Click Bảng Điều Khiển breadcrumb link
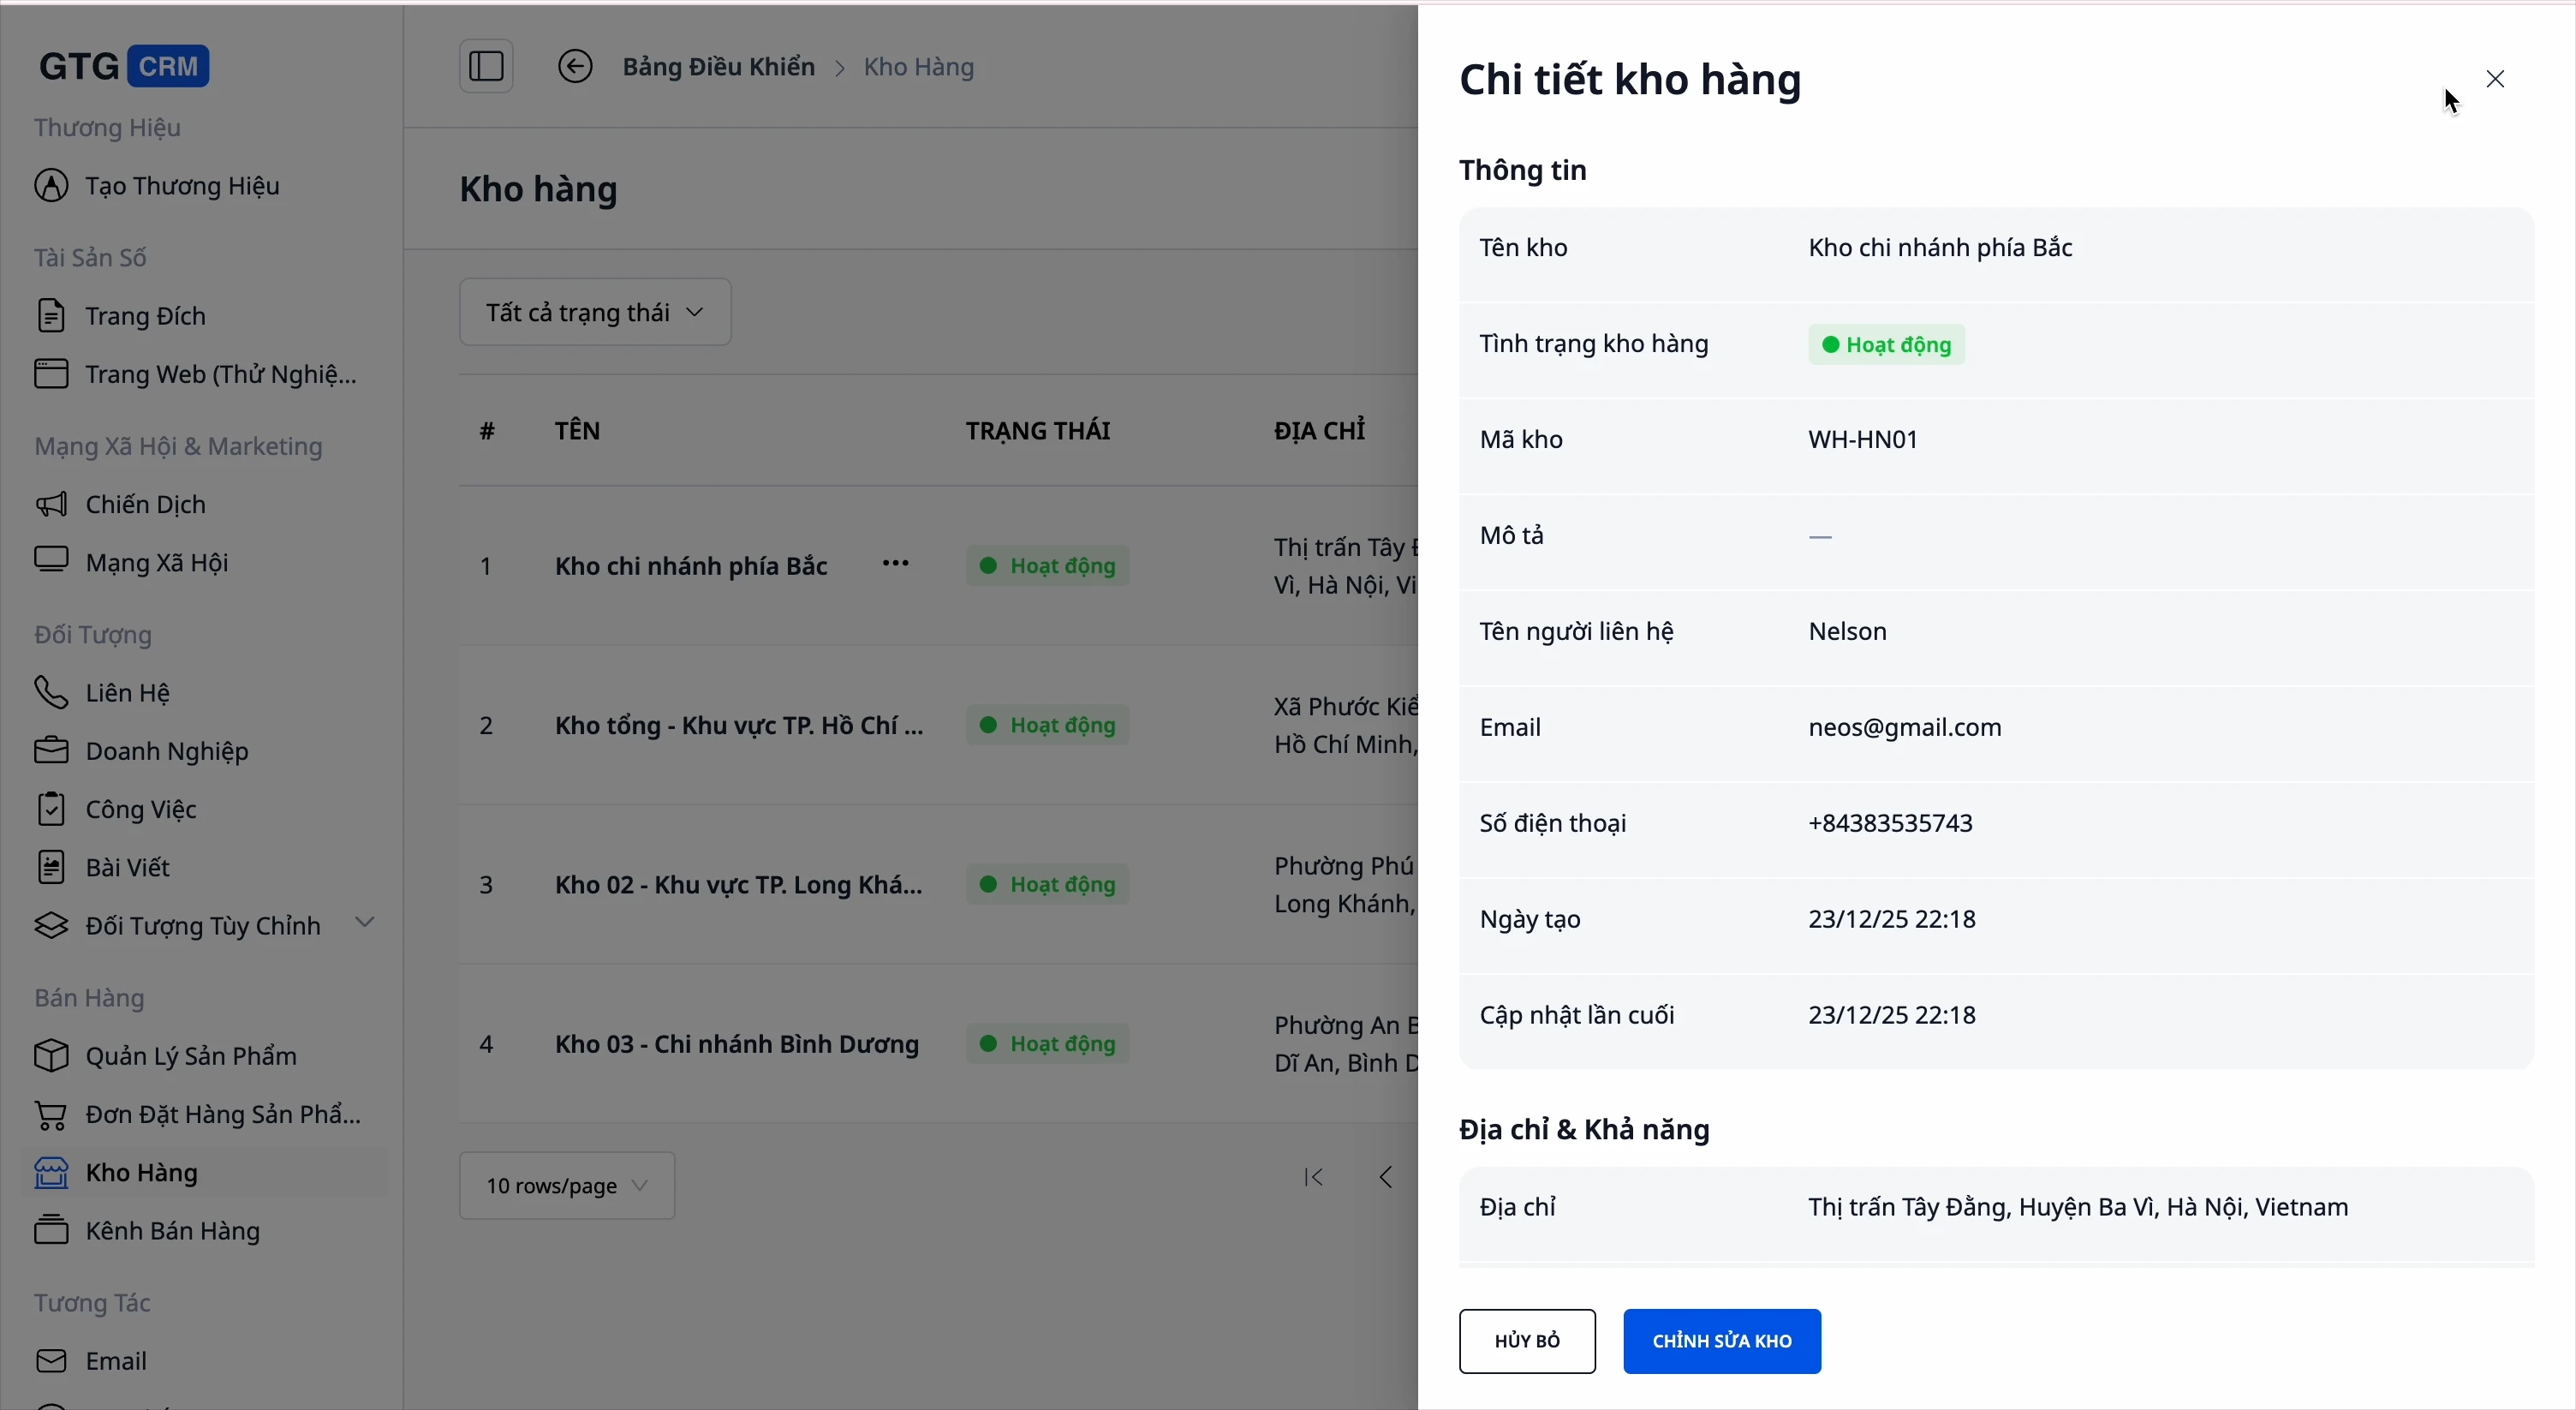This screenshot has height=1410, width=2576. 718,67
